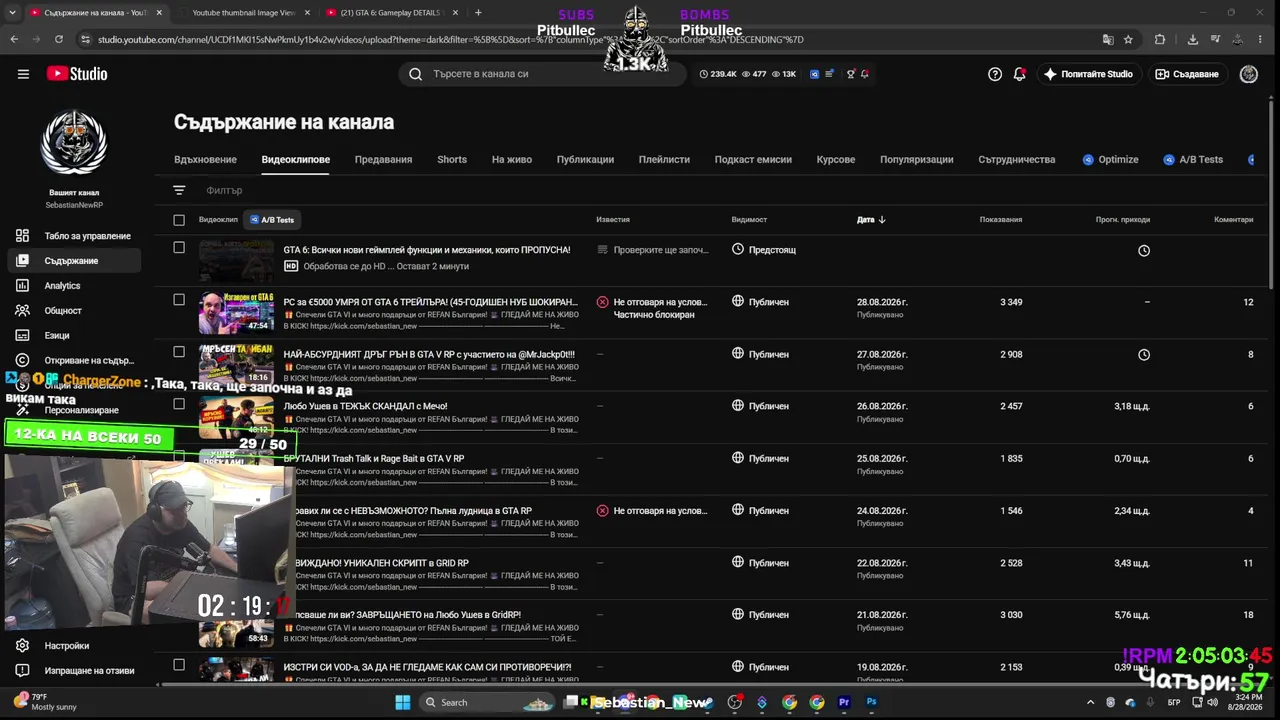The width and height of the screenshot is (1280, 720).
Task: Open the YouTube Studio hamburger menu
Action: (23, 74)
